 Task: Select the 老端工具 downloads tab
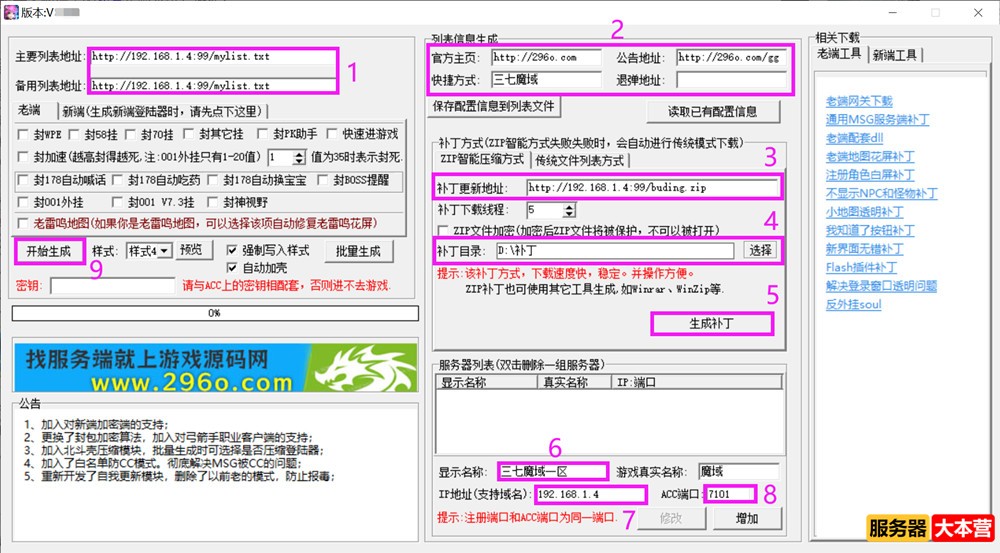839,54
